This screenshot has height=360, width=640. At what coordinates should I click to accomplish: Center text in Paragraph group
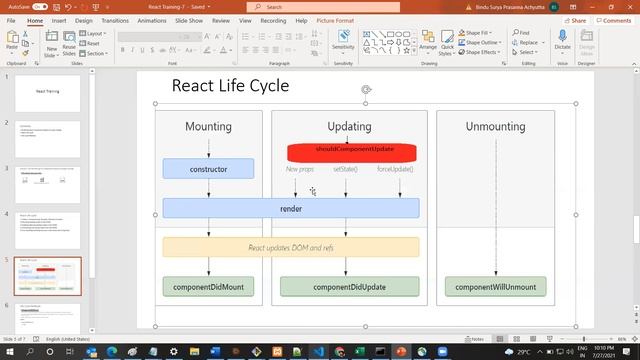point(256,50)
